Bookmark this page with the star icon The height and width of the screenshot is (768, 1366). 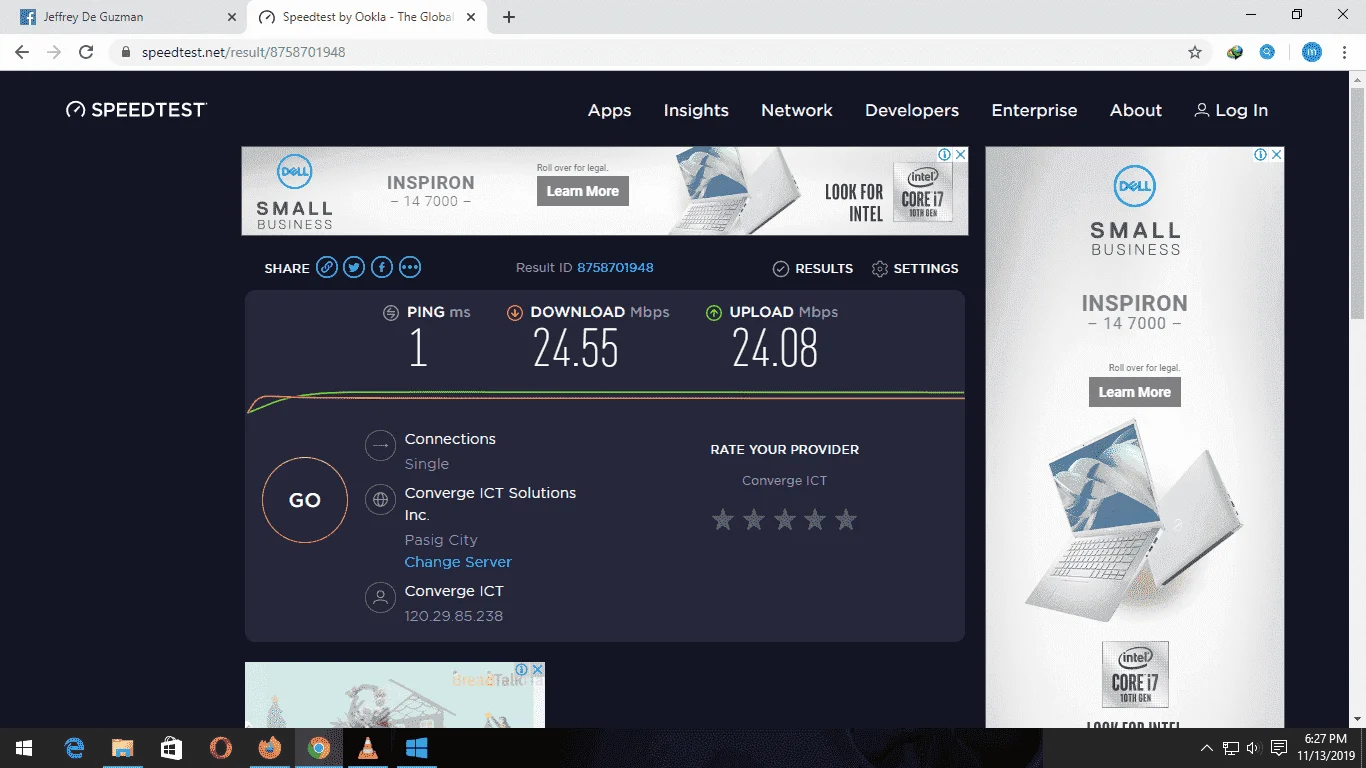(1195, 52)
